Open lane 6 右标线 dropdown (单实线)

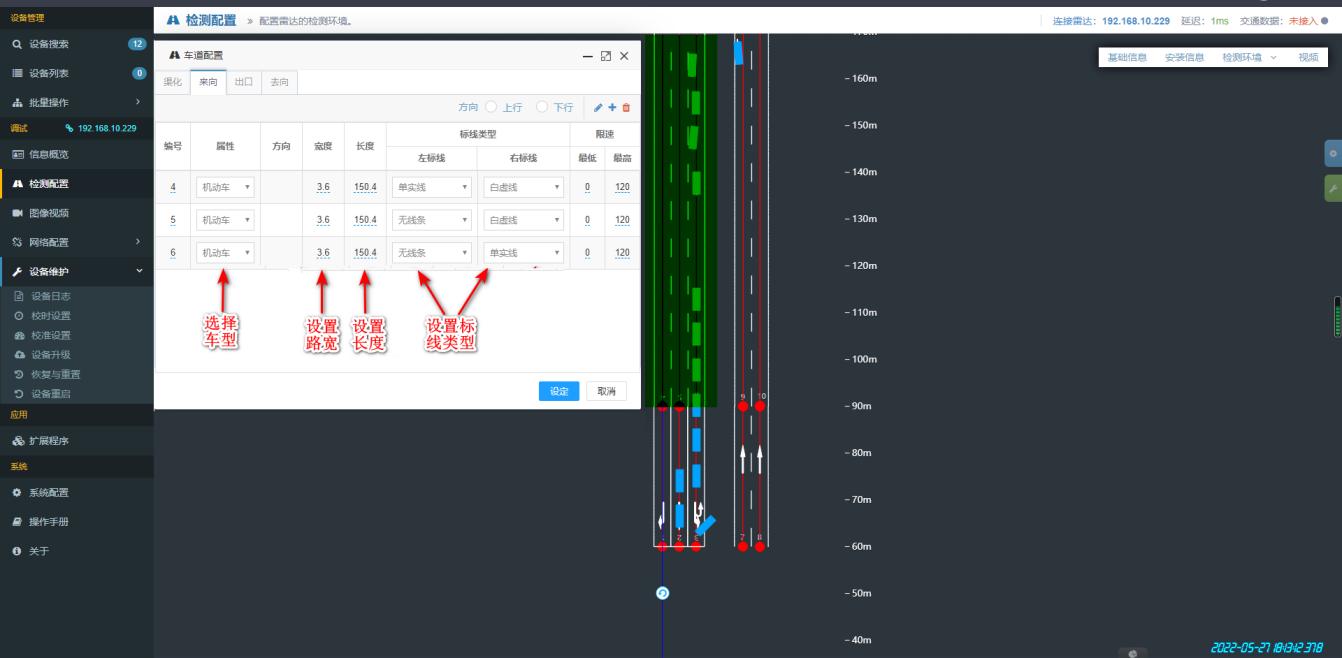point(523,253)
